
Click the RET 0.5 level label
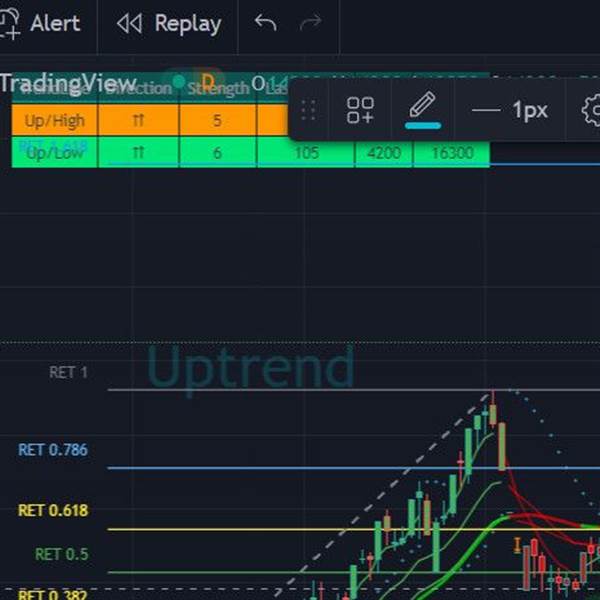[x=62, y=554]
